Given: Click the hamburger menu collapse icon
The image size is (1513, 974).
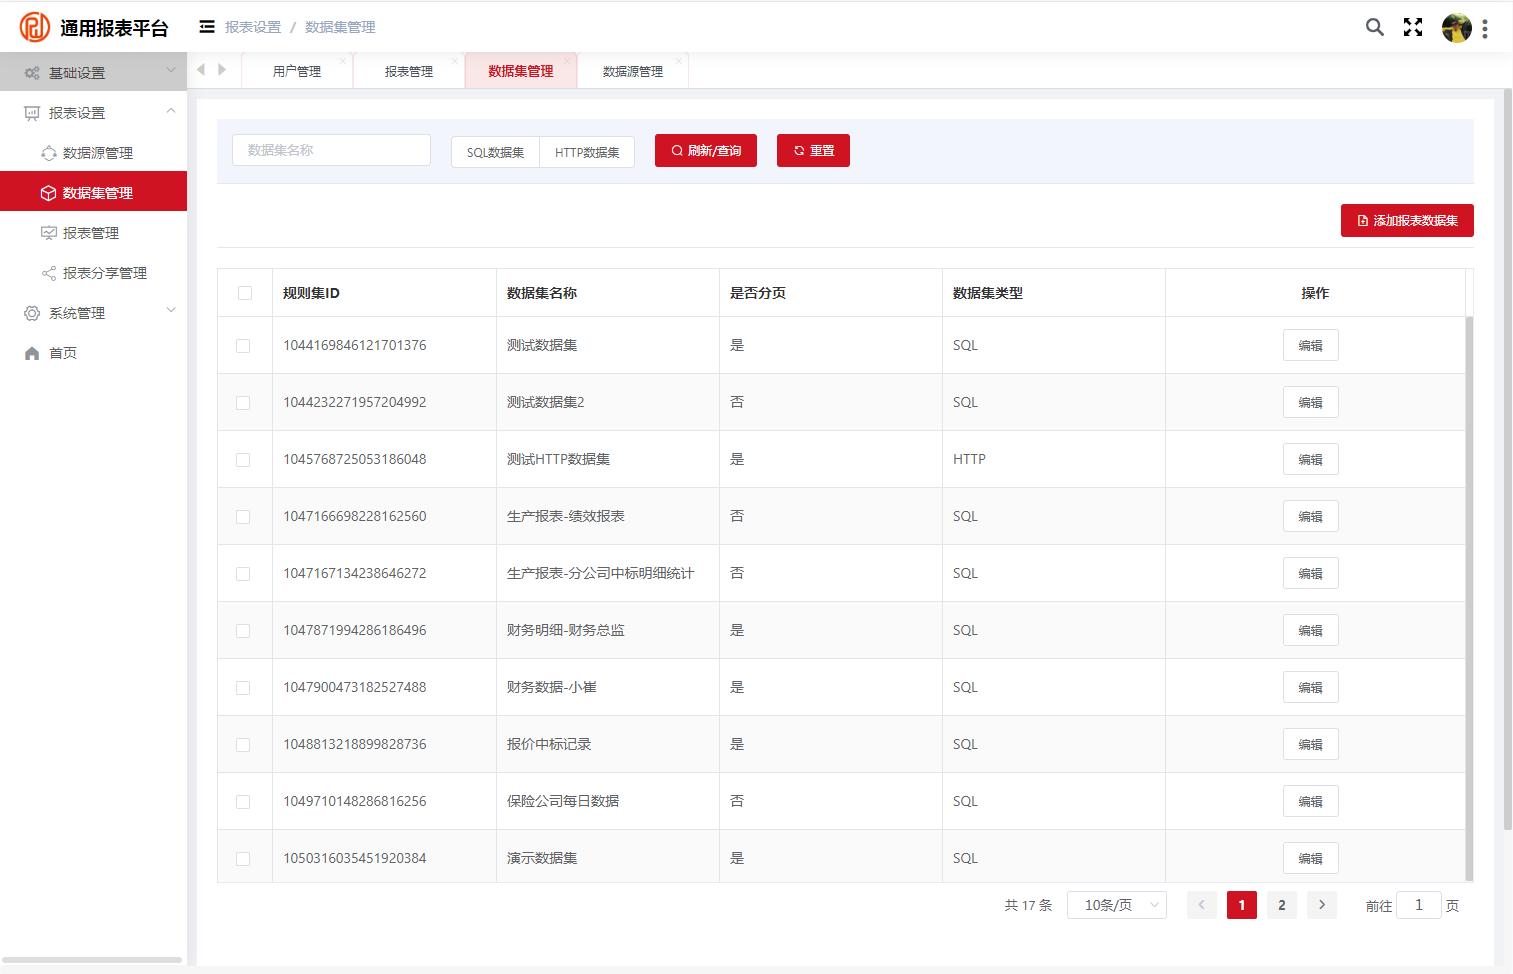Looking at the screenshot, I should point(207,27).
